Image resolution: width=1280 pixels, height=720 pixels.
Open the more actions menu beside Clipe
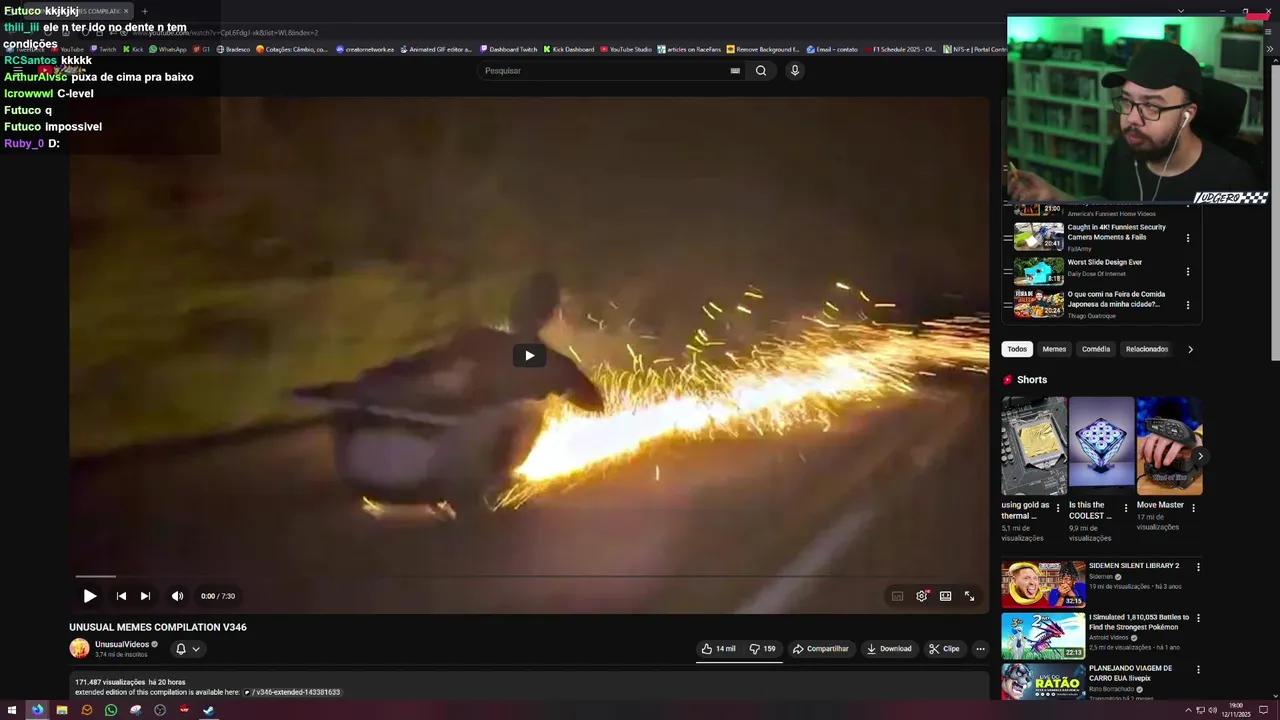click(x=980, y=649)
